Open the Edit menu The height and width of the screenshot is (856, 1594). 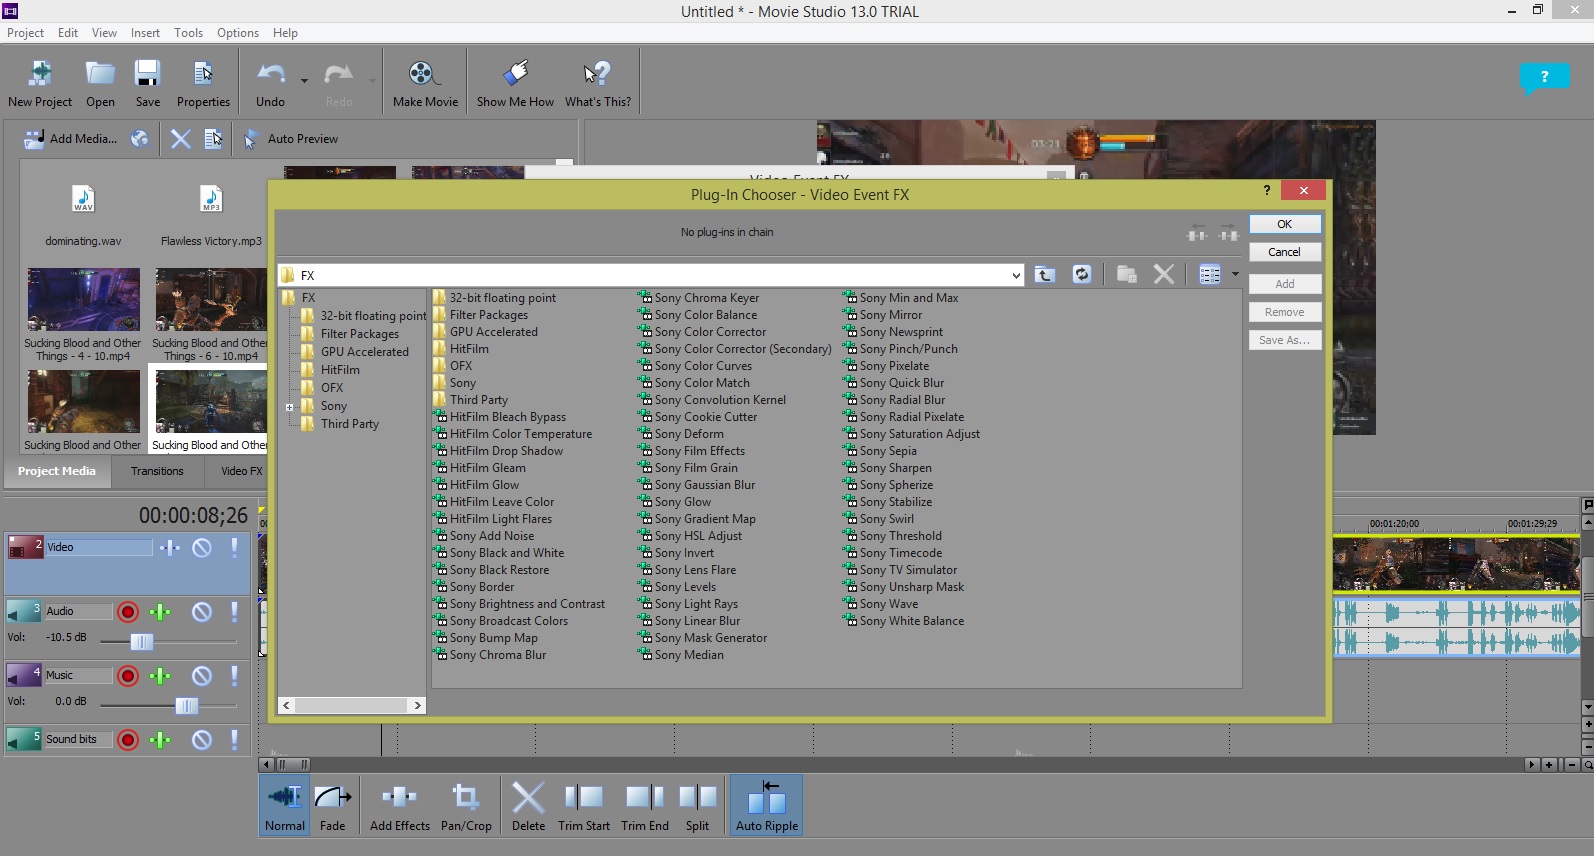pyautogui.click(x=68, y=33)
